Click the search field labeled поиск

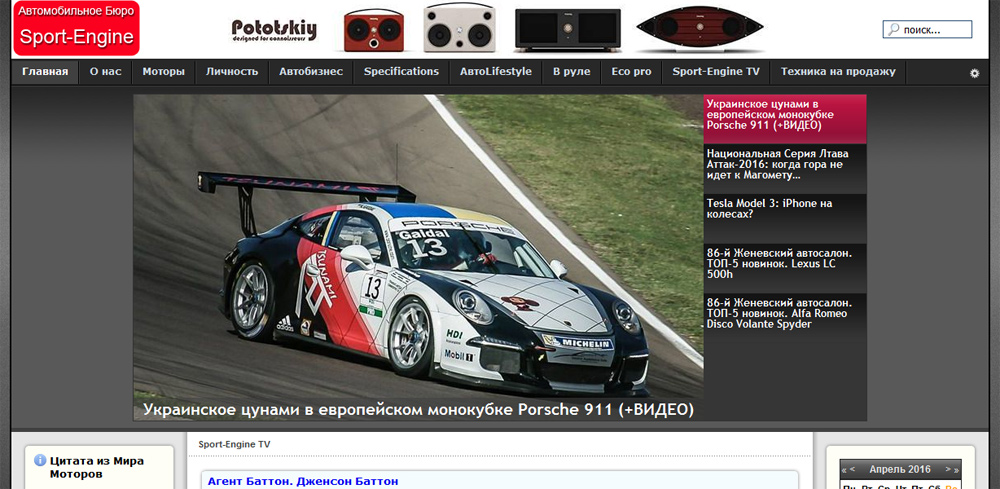[927, 29]
